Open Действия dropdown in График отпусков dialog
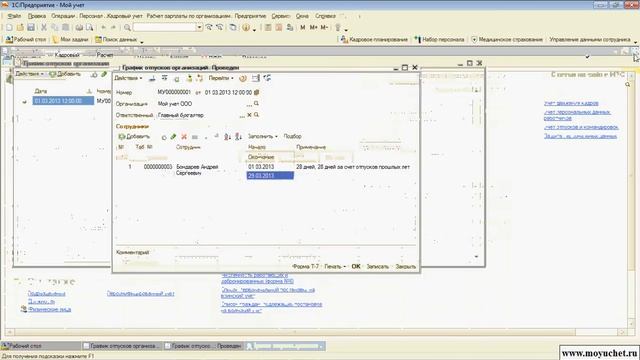 [128, 78]
